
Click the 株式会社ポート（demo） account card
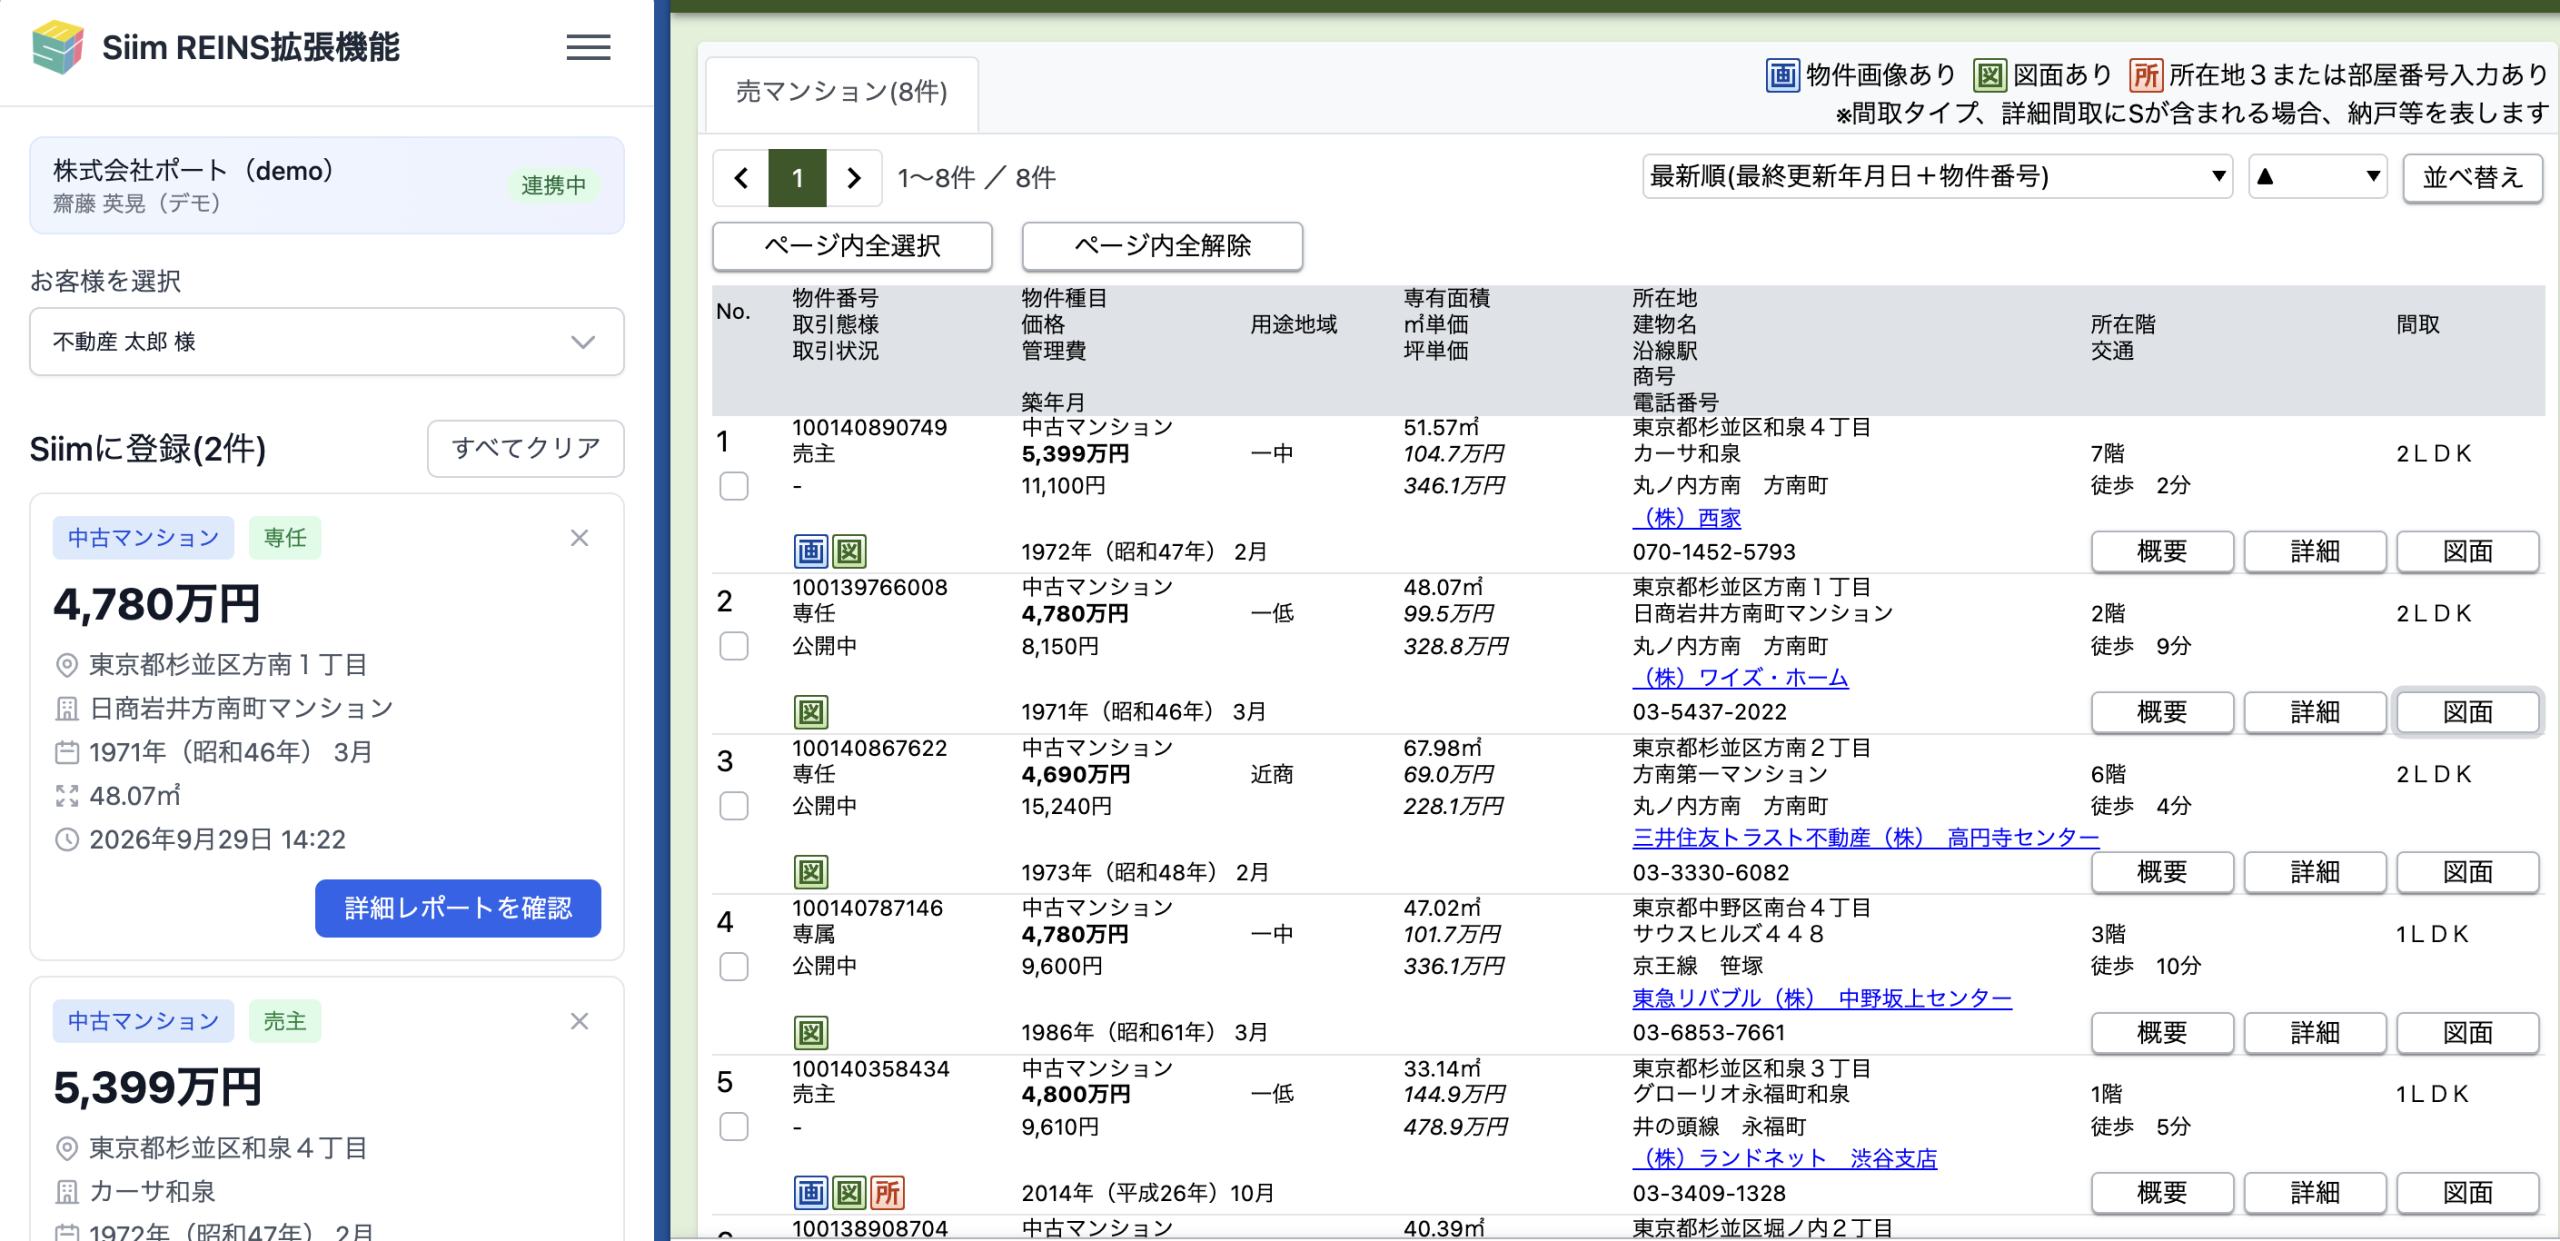click(x=327, y=186)
